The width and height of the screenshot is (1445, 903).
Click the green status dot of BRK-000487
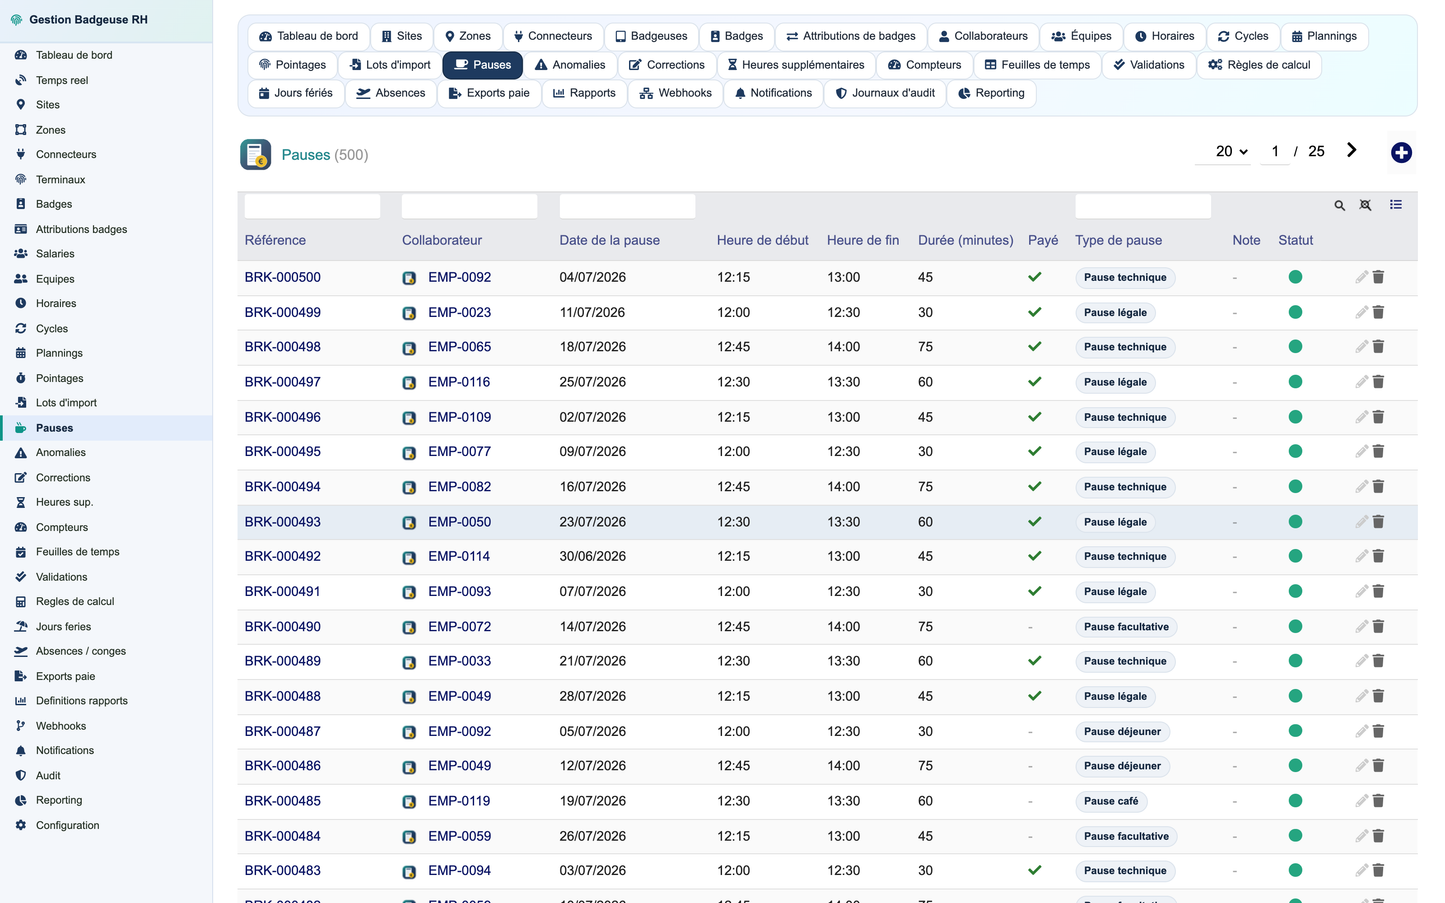pyautogui.click(x=1295, y=731)
